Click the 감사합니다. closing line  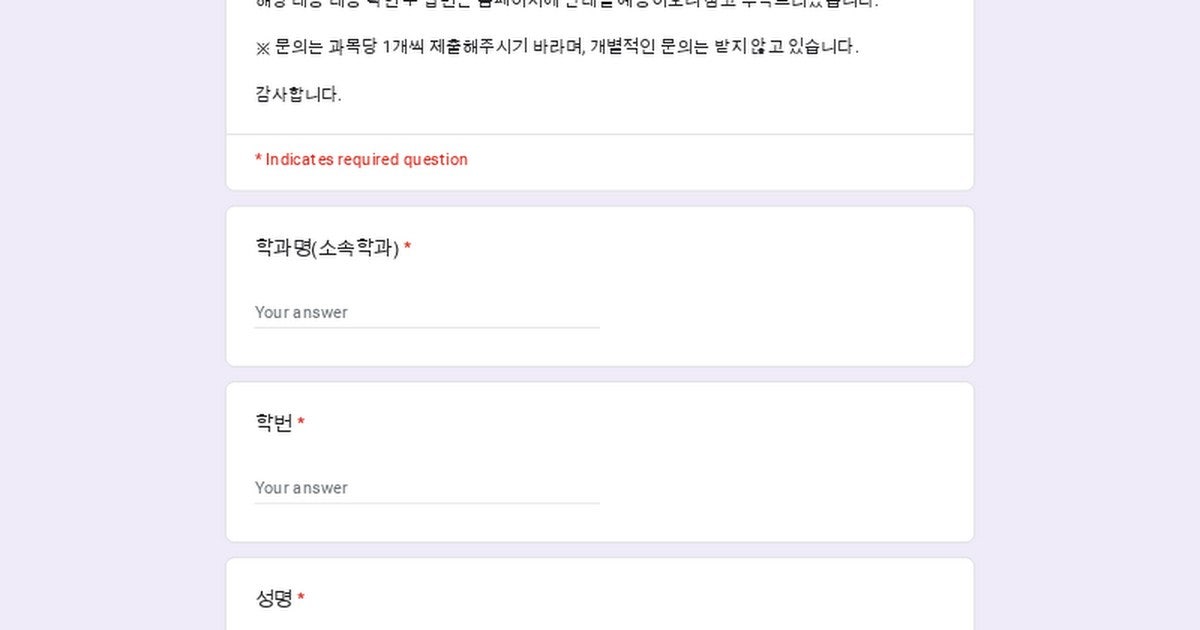click(298, 95)
